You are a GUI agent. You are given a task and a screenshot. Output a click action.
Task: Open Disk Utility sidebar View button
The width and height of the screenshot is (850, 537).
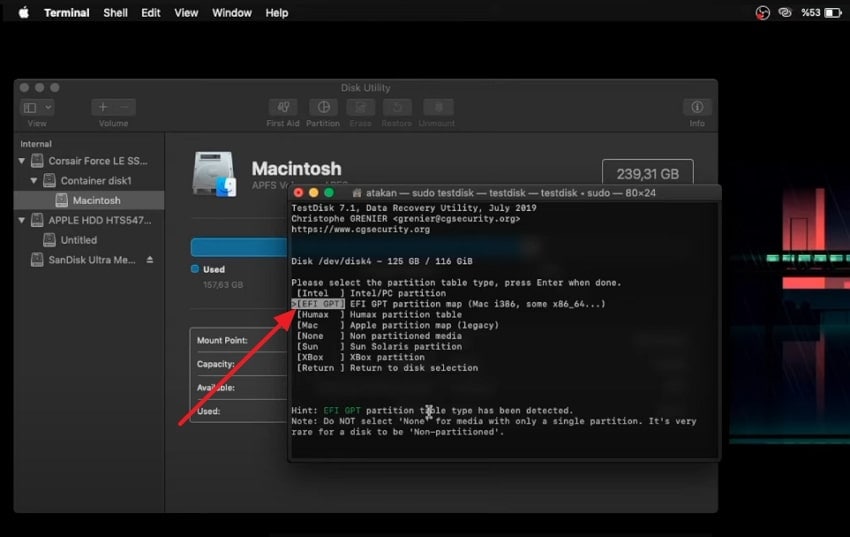pos(30,107)
